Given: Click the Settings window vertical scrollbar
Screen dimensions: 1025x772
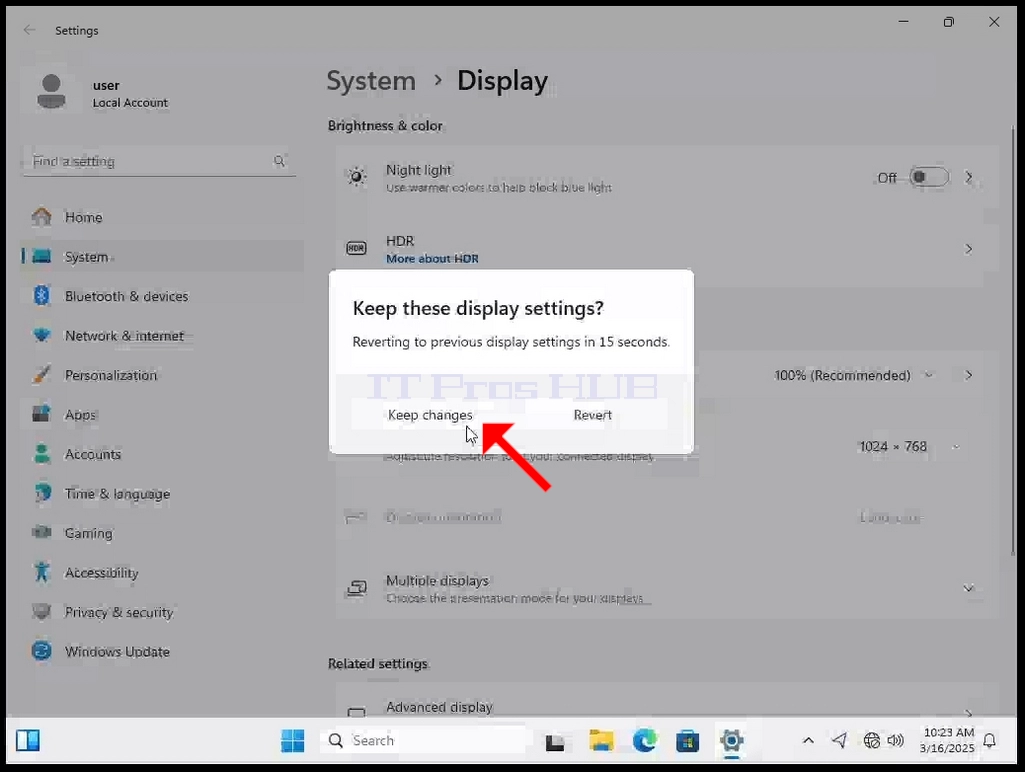Looking at the screenshot, I should point(1014,340).
